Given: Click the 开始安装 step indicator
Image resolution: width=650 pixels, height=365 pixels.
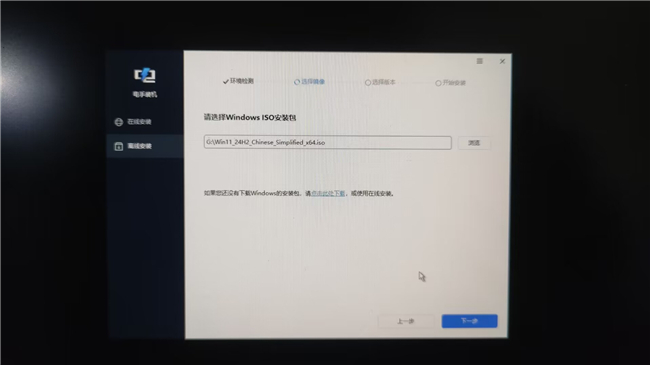Looking at the screenshot, I should [x=451, y=83].
